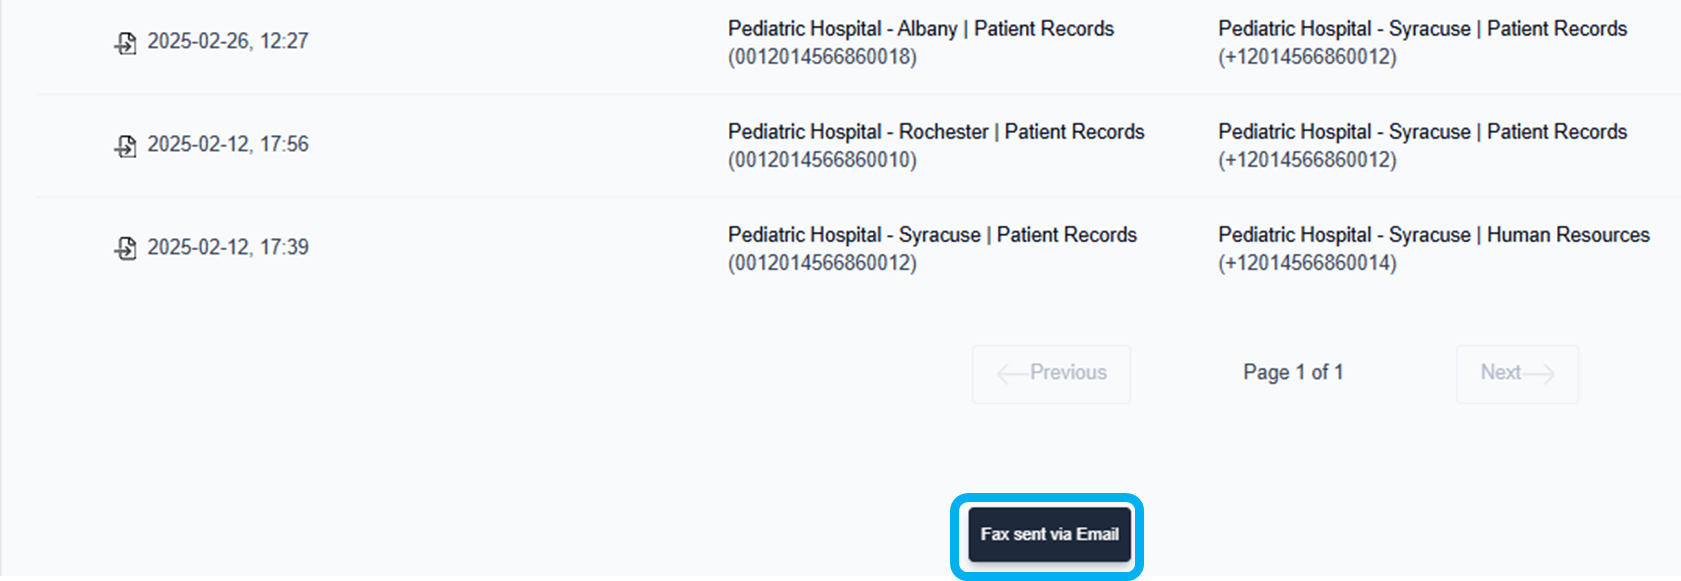Open recipient Syracuse Human Resources
1681x581 pixels.
(x=1433, y=235)
